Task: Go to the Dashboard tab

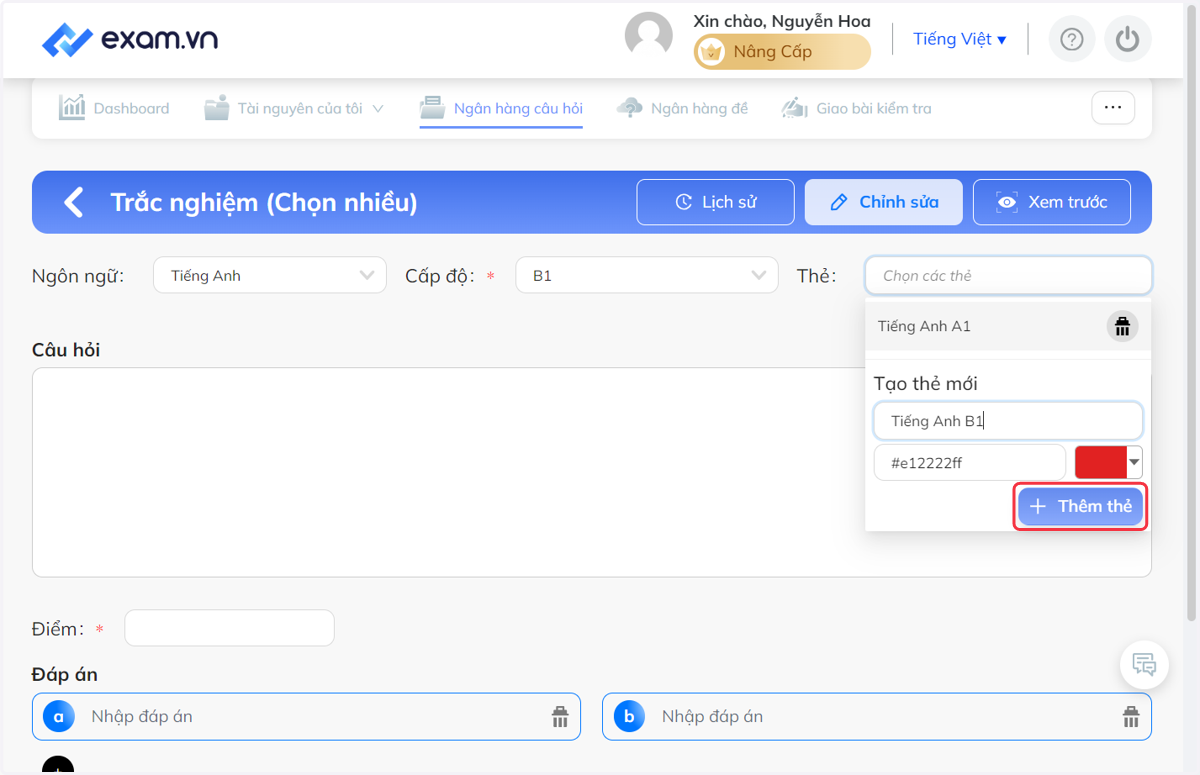Action: click(114, 108)
